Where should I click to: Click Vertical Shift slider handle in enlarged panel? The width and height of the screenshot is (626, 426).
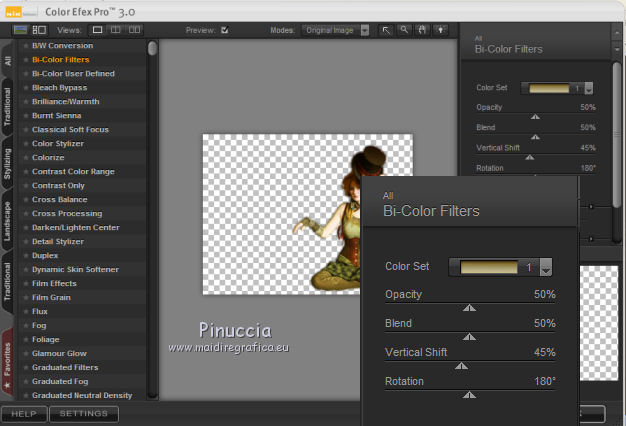click(x=461, y=366)
